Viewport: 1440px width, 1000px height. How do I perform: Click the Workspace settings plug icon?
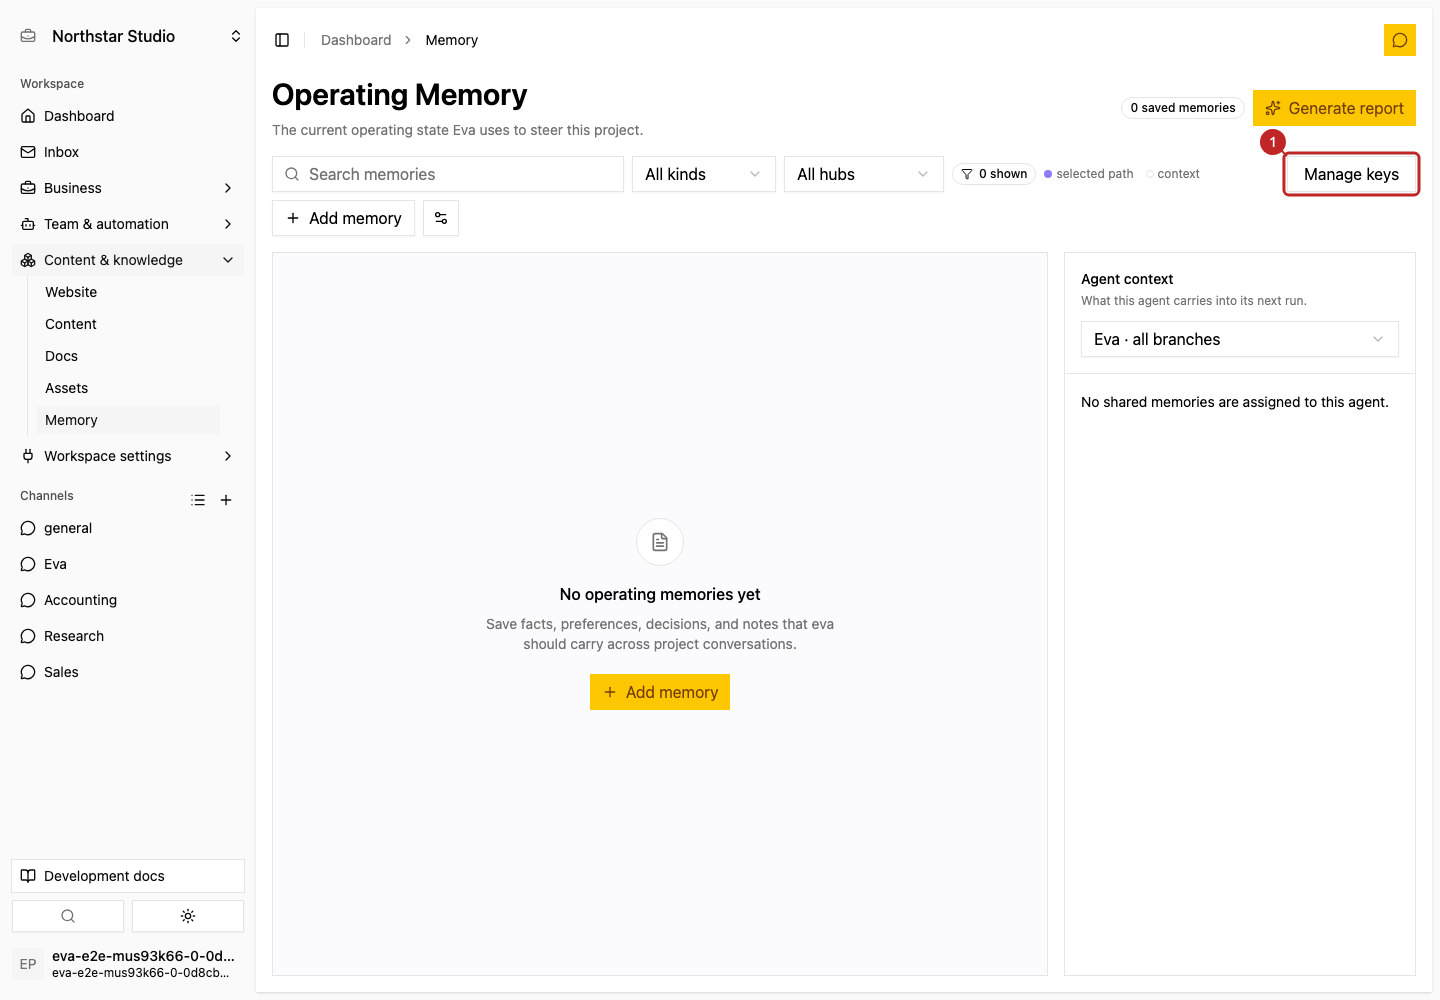point(28,456)
